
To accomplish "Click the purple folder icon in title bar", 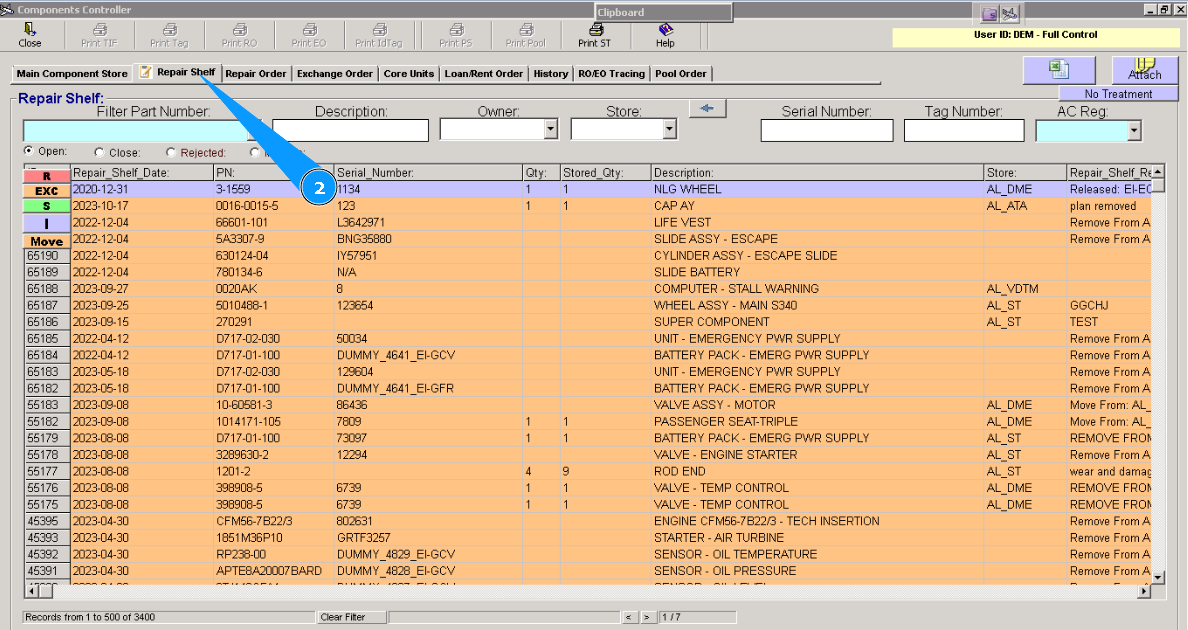I will 990,13.
